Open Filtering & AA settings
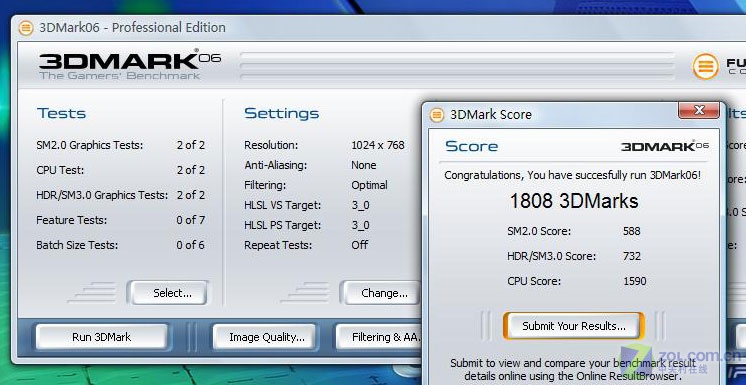This screenshot has height=385, width=746. 380,337
